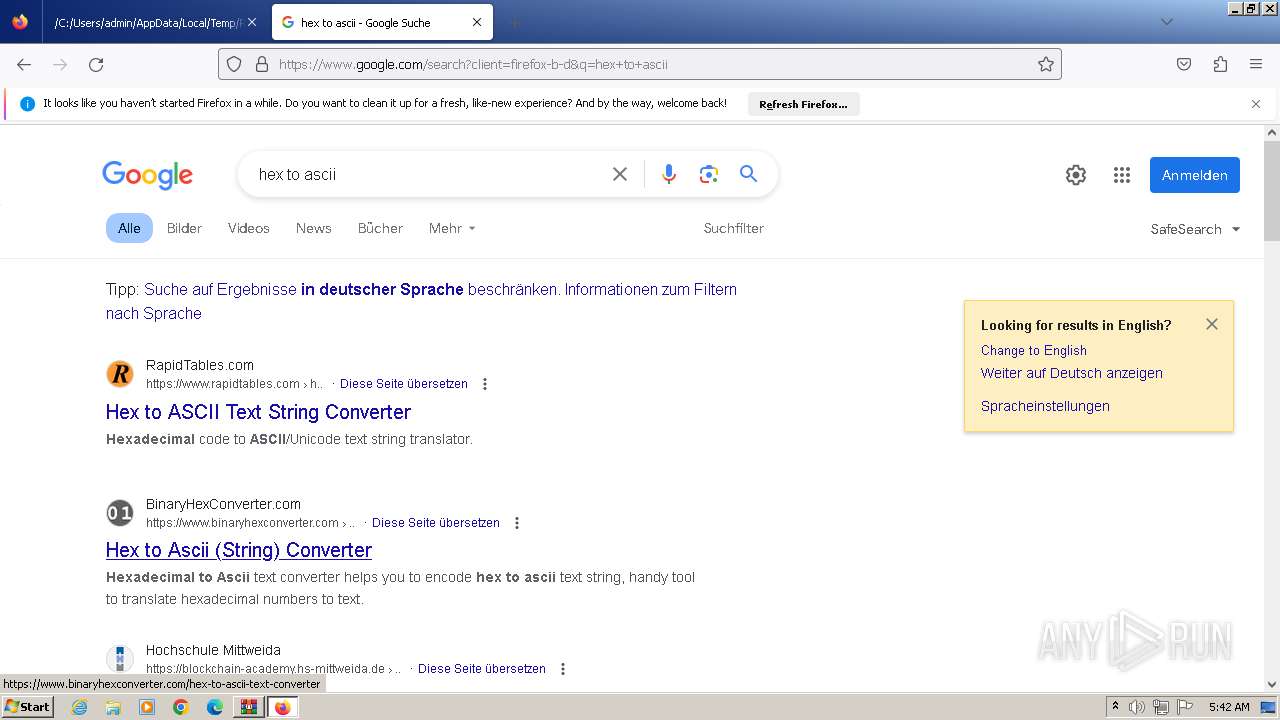Click the Refresh Firefox… button

[x=803, y=104]
